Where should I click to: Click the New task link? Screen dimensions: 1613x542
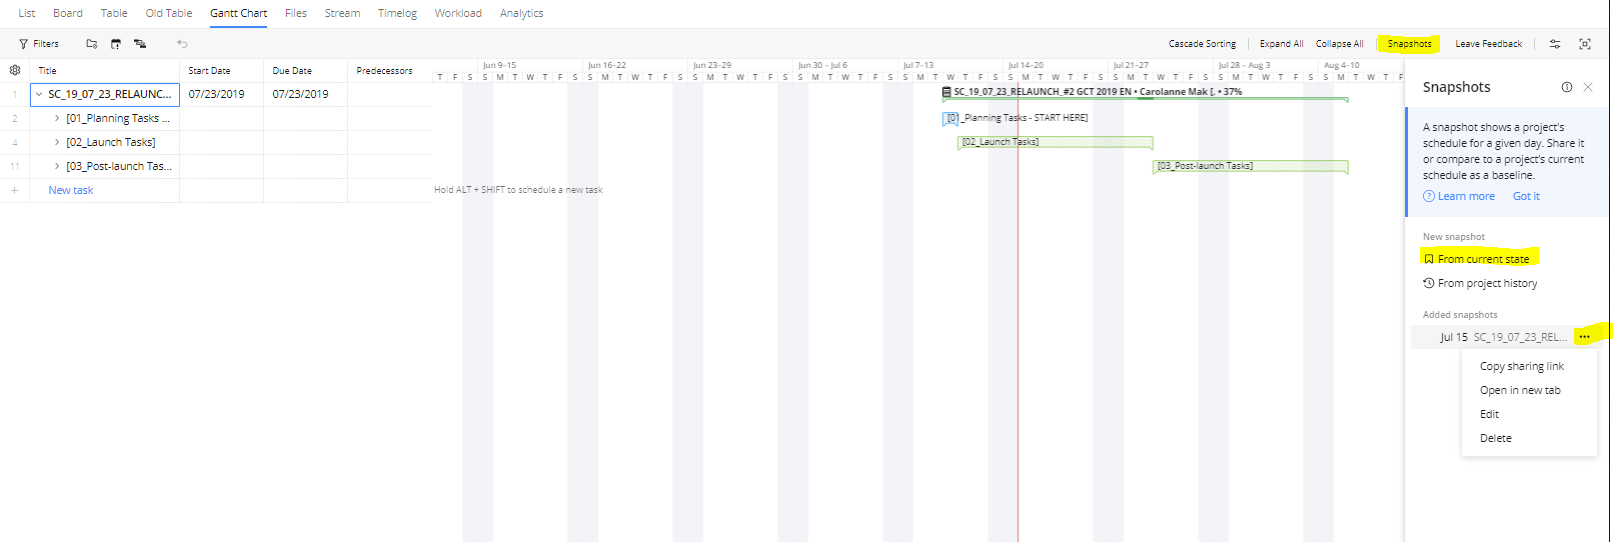(71, 190)
